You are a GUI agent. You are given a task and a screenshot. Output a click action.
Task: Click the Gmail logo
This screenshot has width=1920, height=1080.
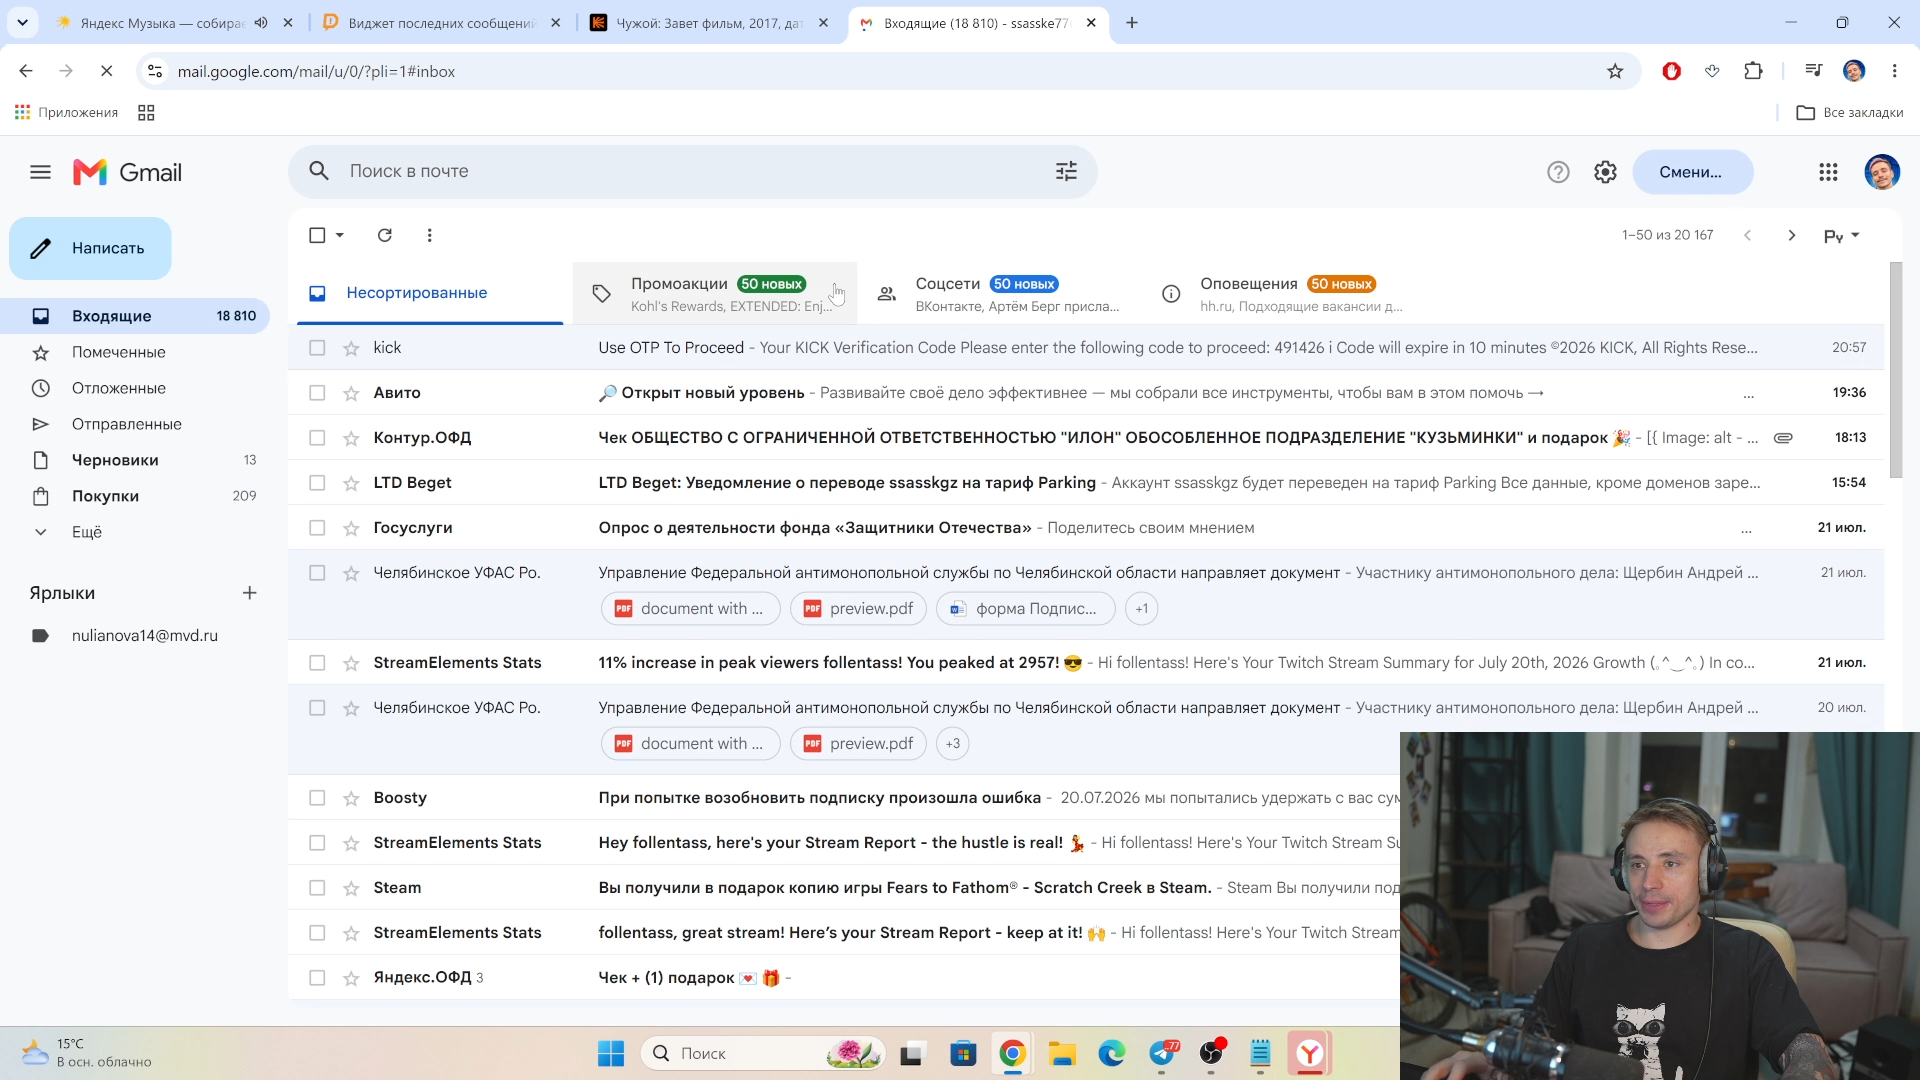click(127, 172)
